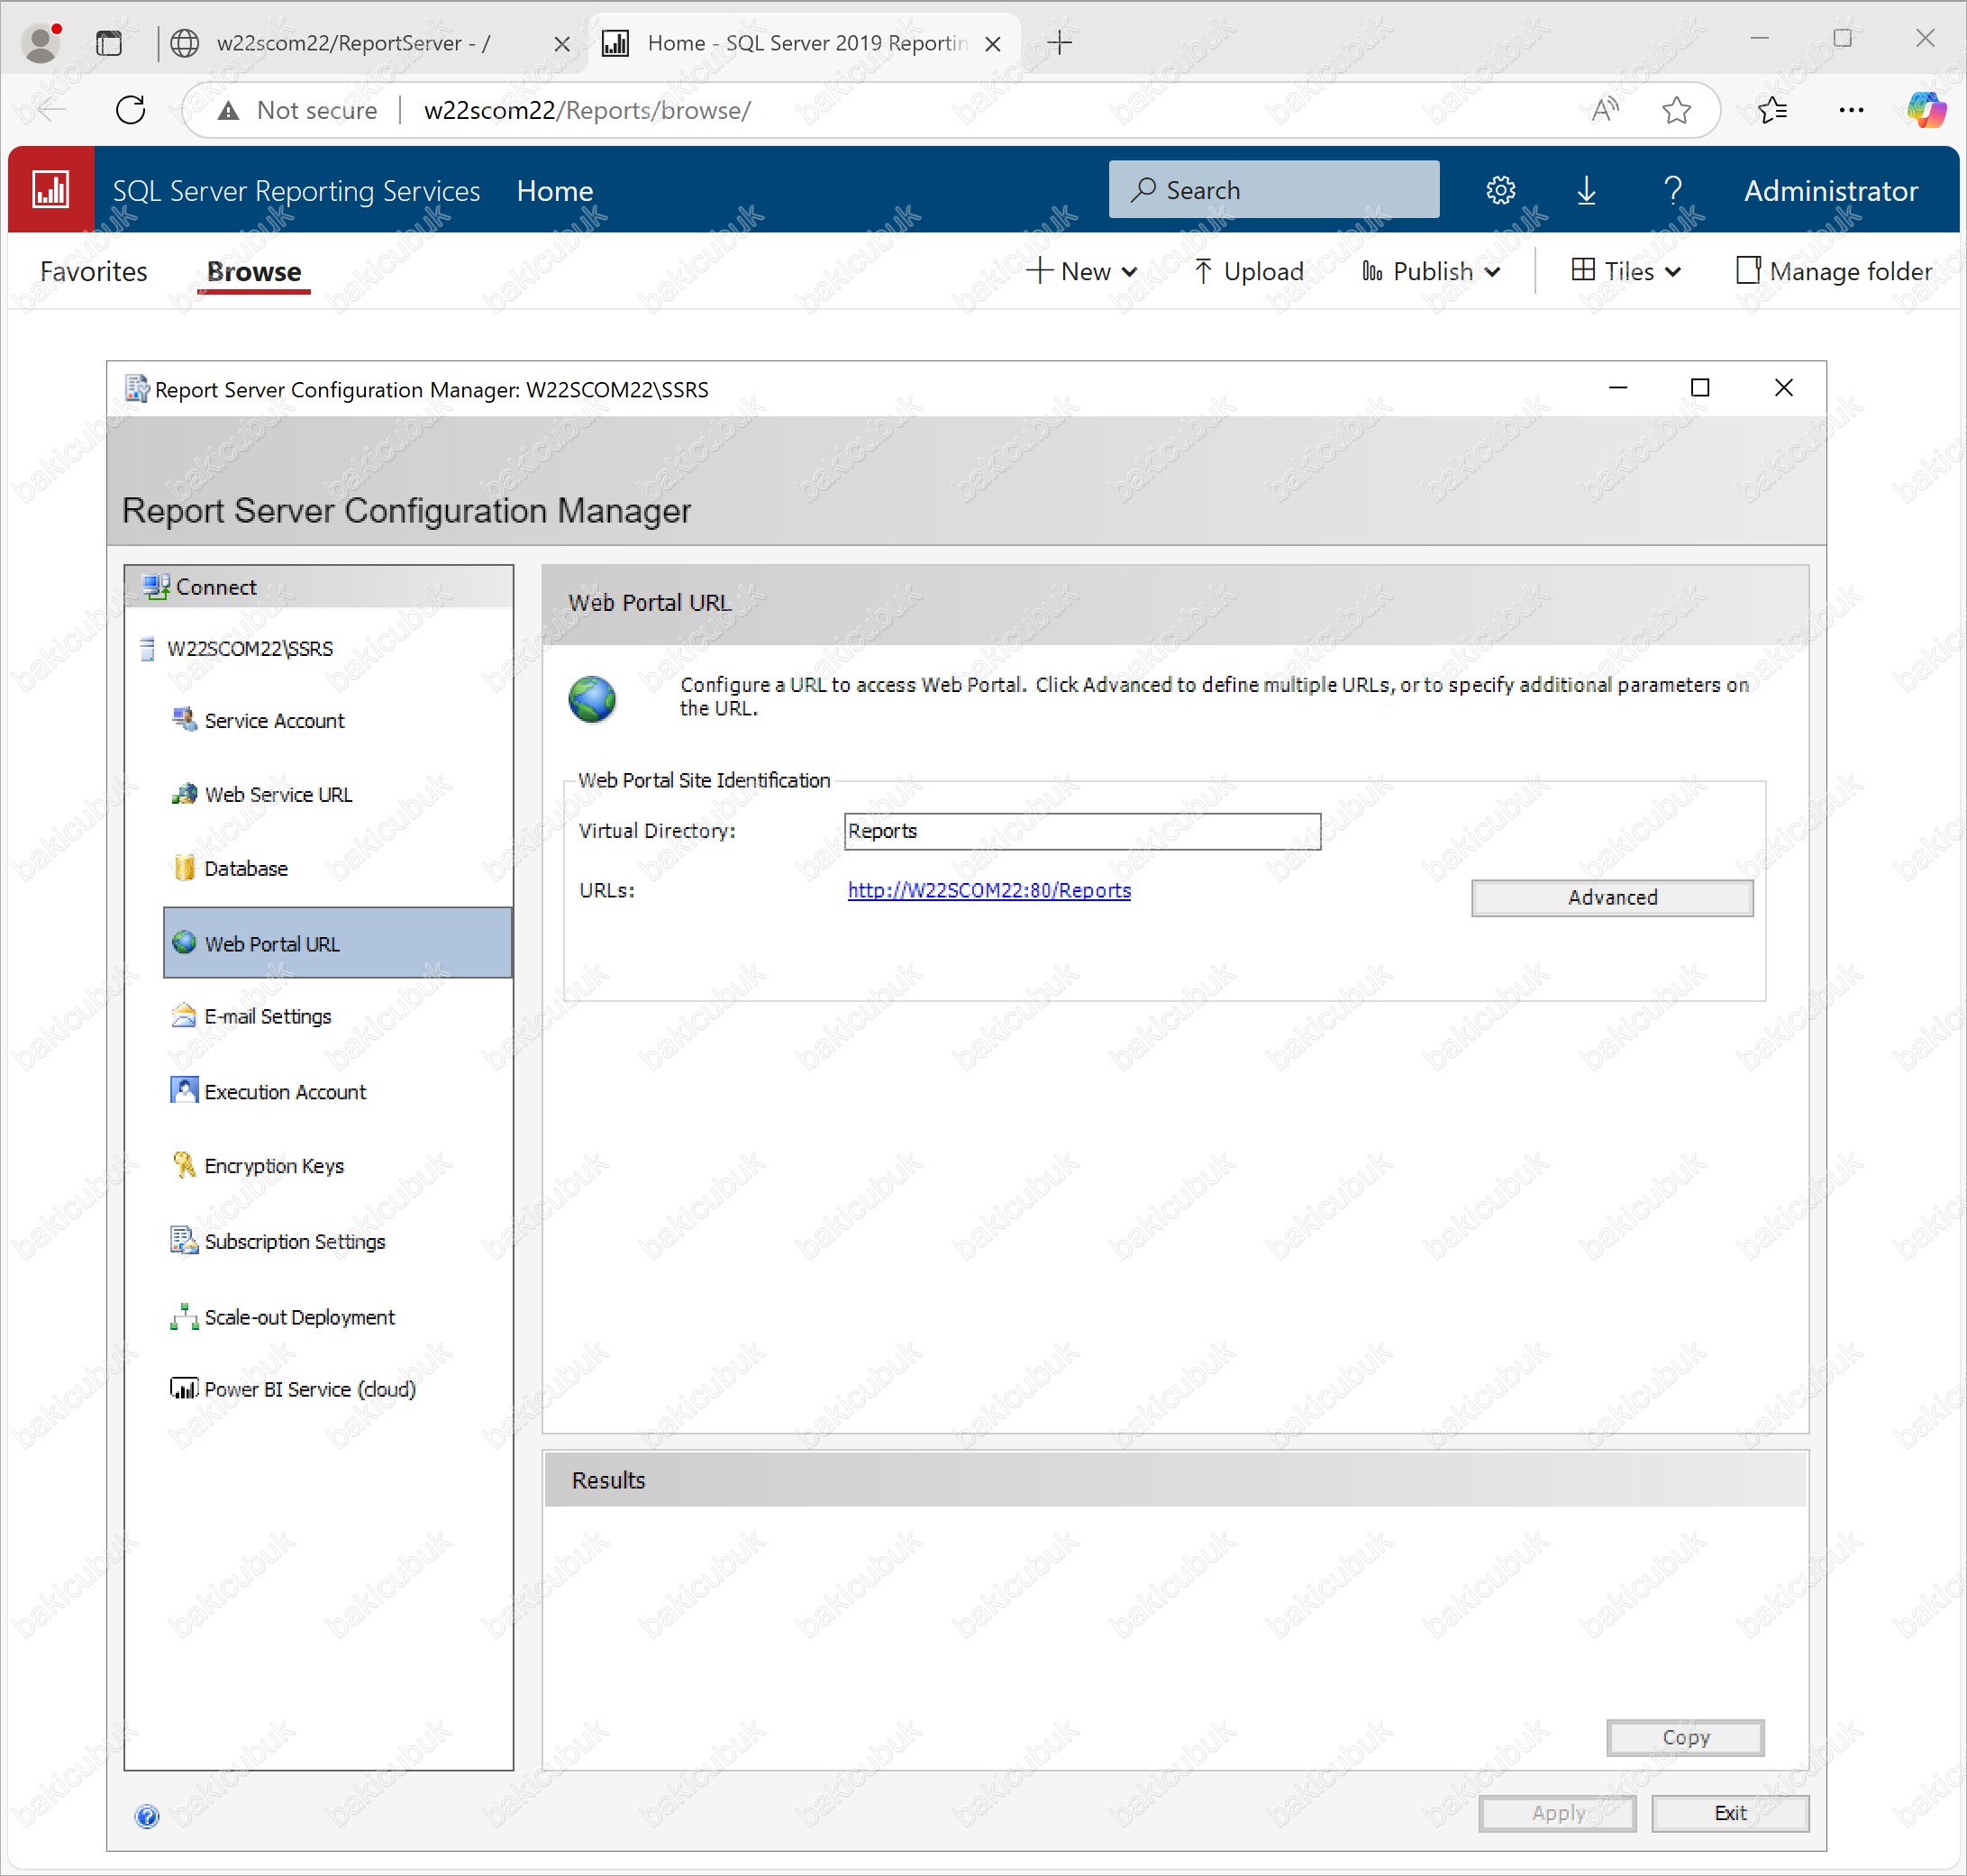Screen dimensions: 1967x1876
Task: Click the Scale-out Deployment icon
Action: click(184, 1316)
